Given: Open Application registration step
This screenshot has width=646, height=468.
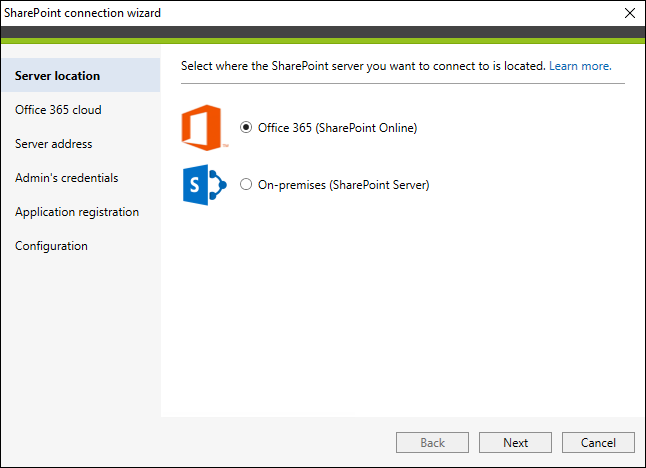Looking at the screenshot, I should coord(77,212).
